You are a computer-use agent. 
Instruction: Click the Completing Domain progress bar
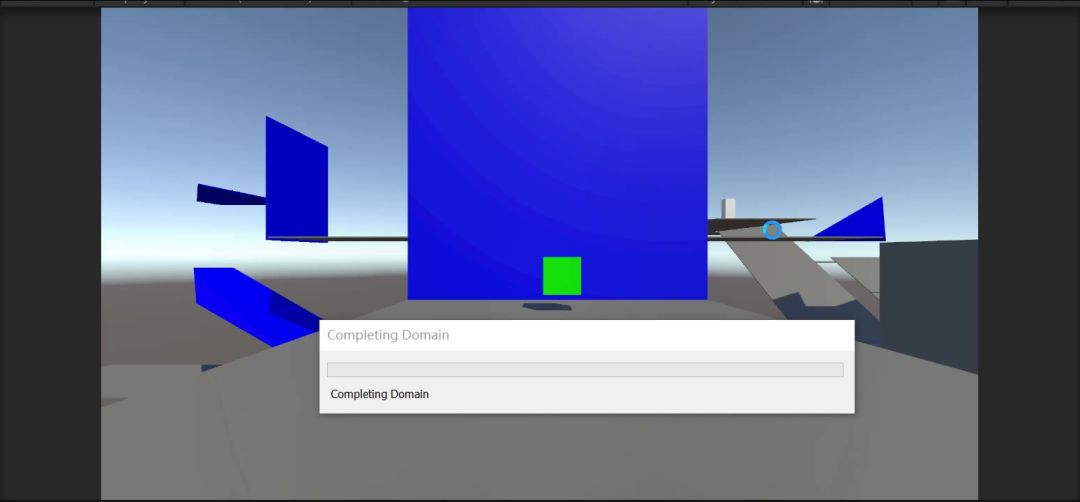point(585,370)
